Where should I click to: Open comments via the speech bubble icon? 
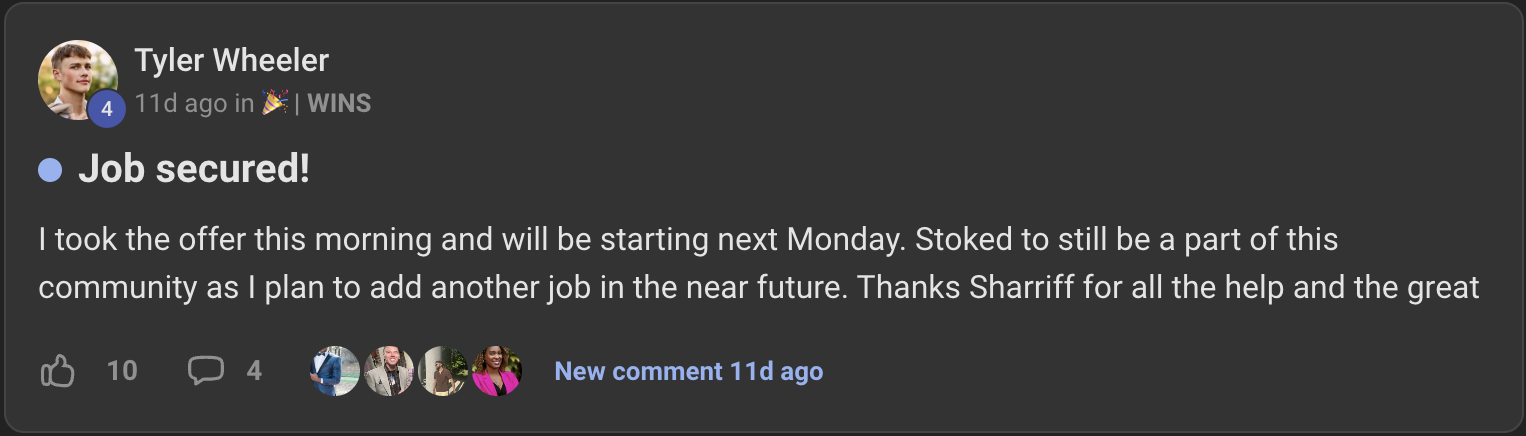click(205, 371)
